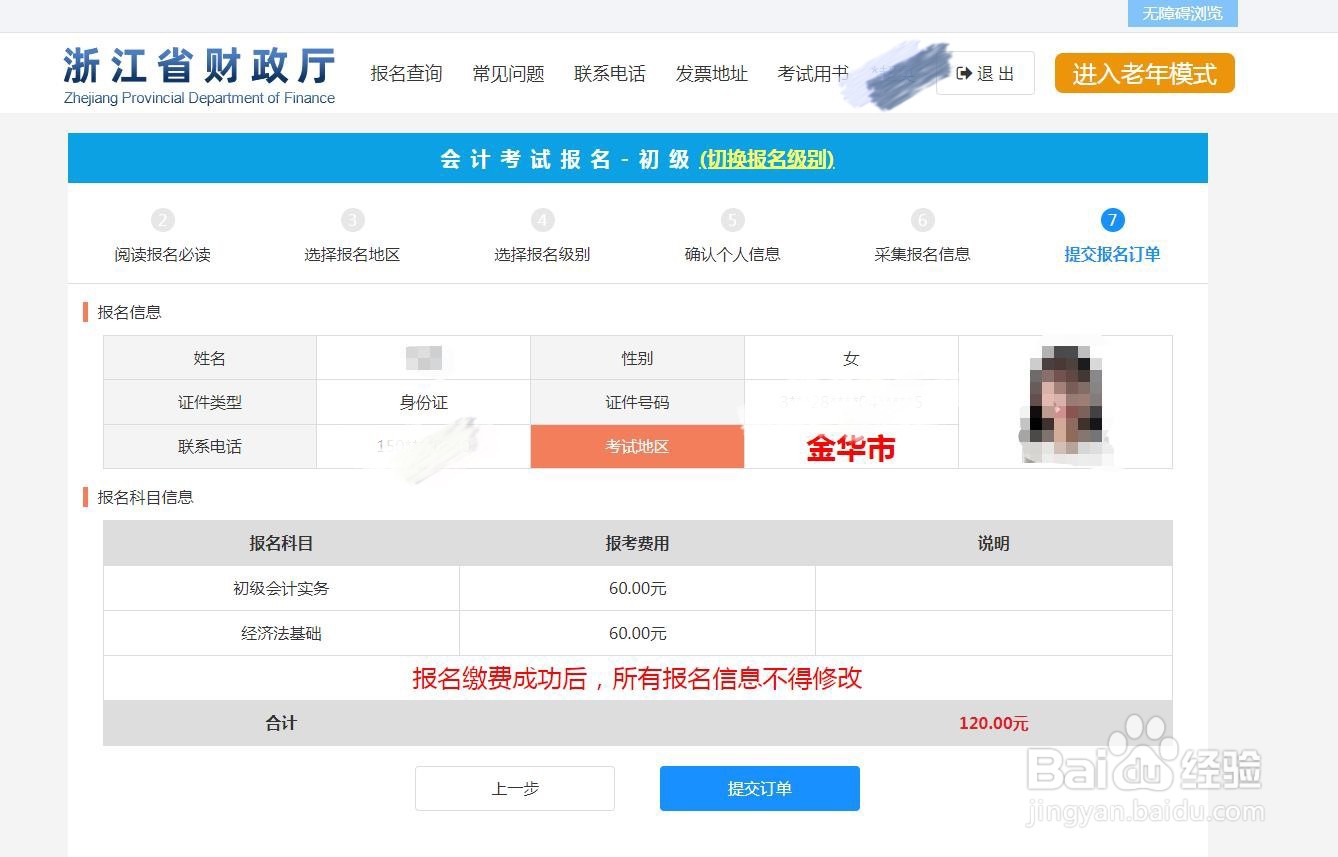Click the applicant photo thumbnail
Screen dimensions: 1338x857
point(1065,401)
